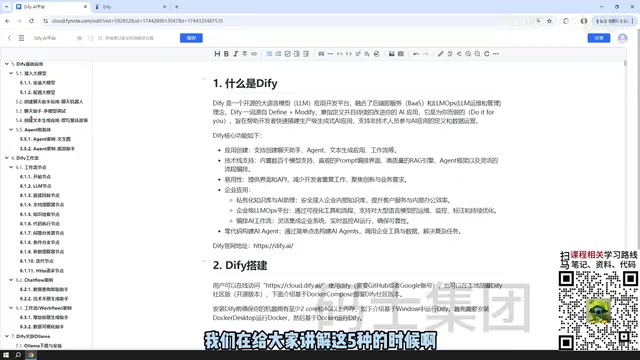Collapse the 5.1 outline section

pos(11,73)
